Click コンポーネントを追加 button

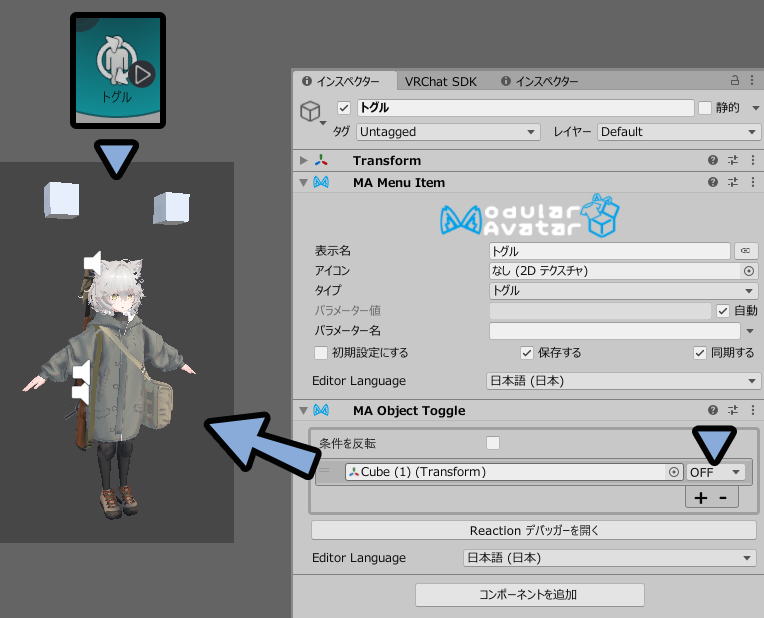530,595
